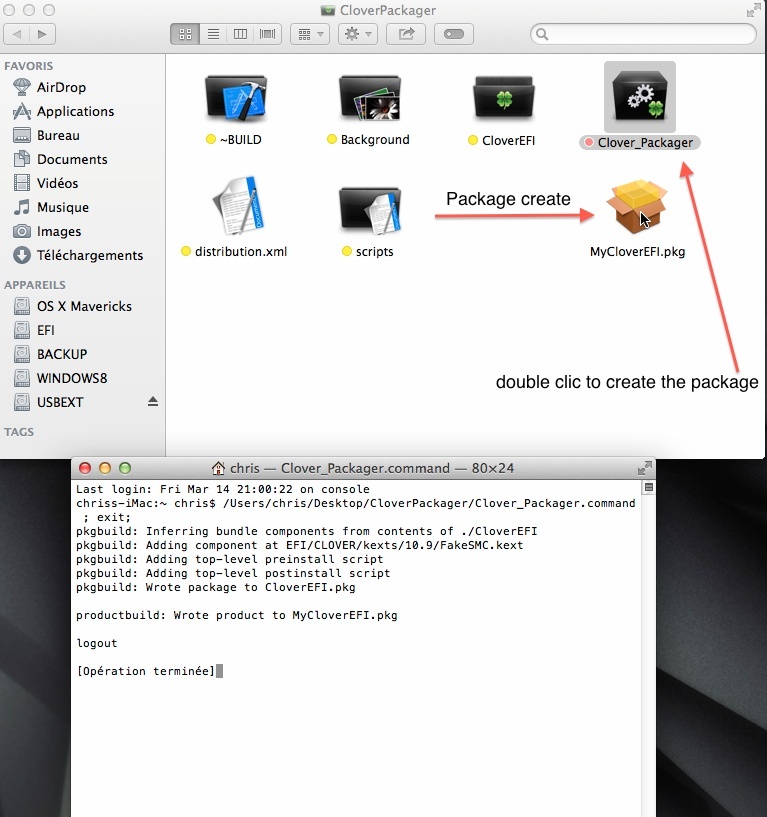This screenshot has width=767, height=817.
Task: Close the Terminal window
Action: click(x=85, y=468)
